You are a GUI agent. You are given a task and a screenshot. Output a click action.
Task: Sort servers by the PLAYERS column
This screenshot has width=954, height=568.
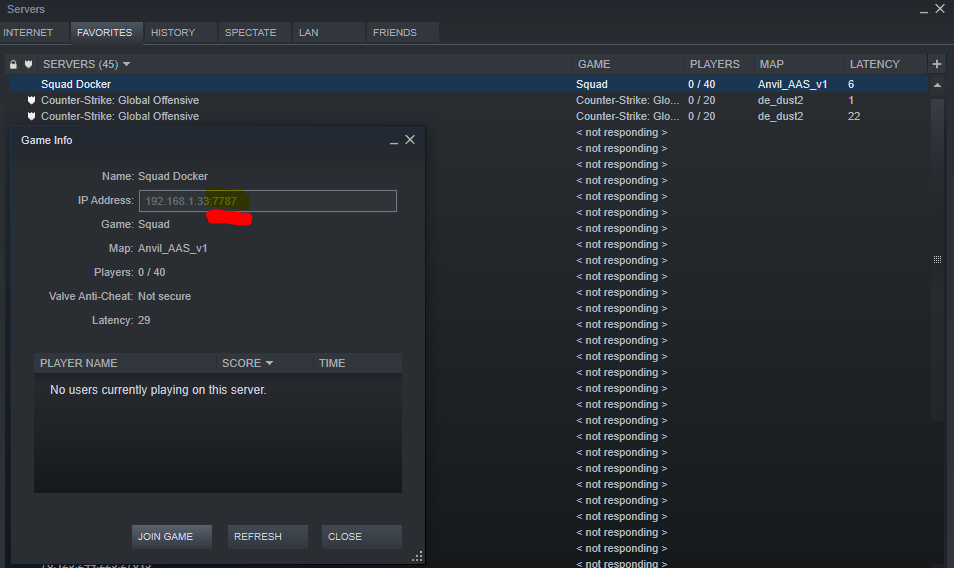pyautogui.click(x=719, y=64)
